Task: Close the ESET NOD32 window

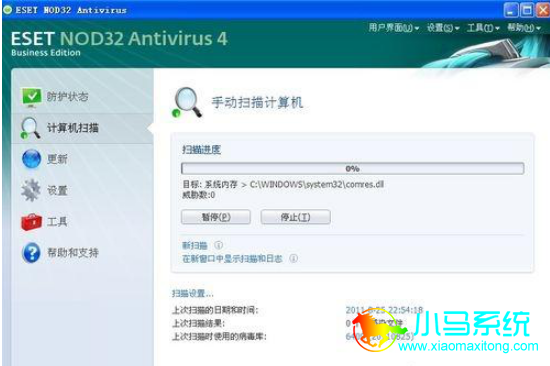Action: 543,10
